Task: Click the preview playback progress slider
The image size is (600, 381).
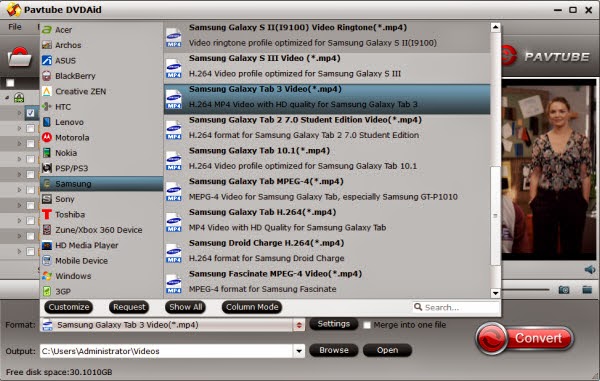Action: (525, 290)
